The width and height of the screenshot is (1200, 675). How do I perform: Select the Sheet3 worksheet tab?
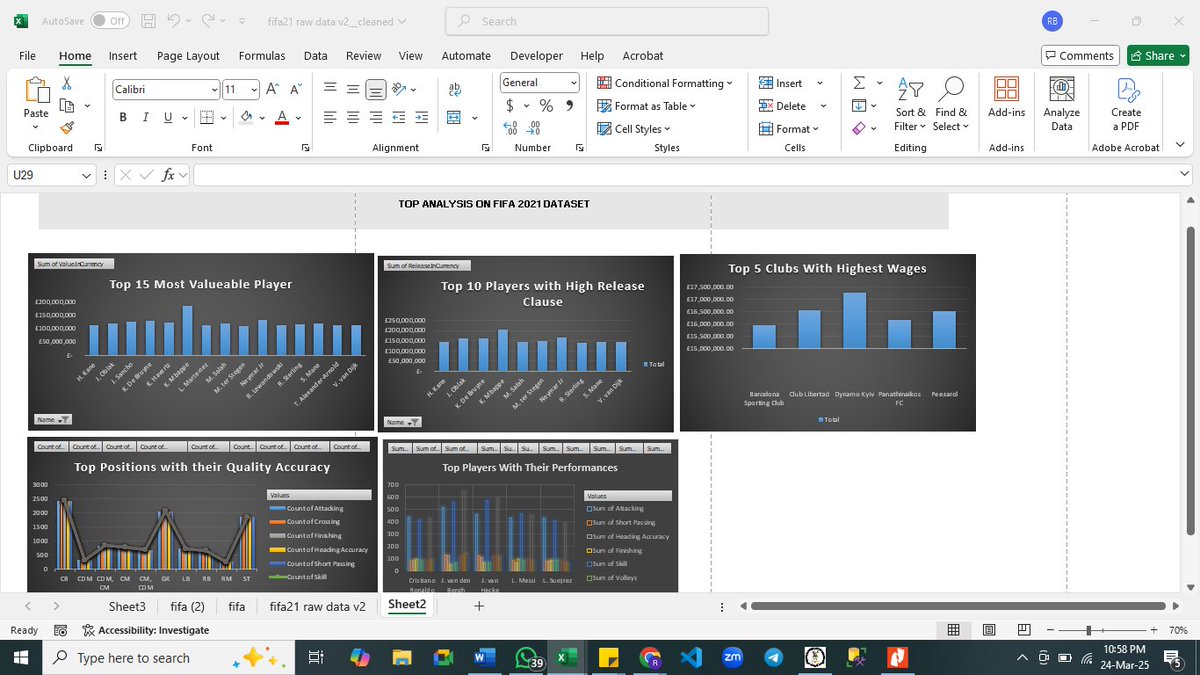coord(127,606)
